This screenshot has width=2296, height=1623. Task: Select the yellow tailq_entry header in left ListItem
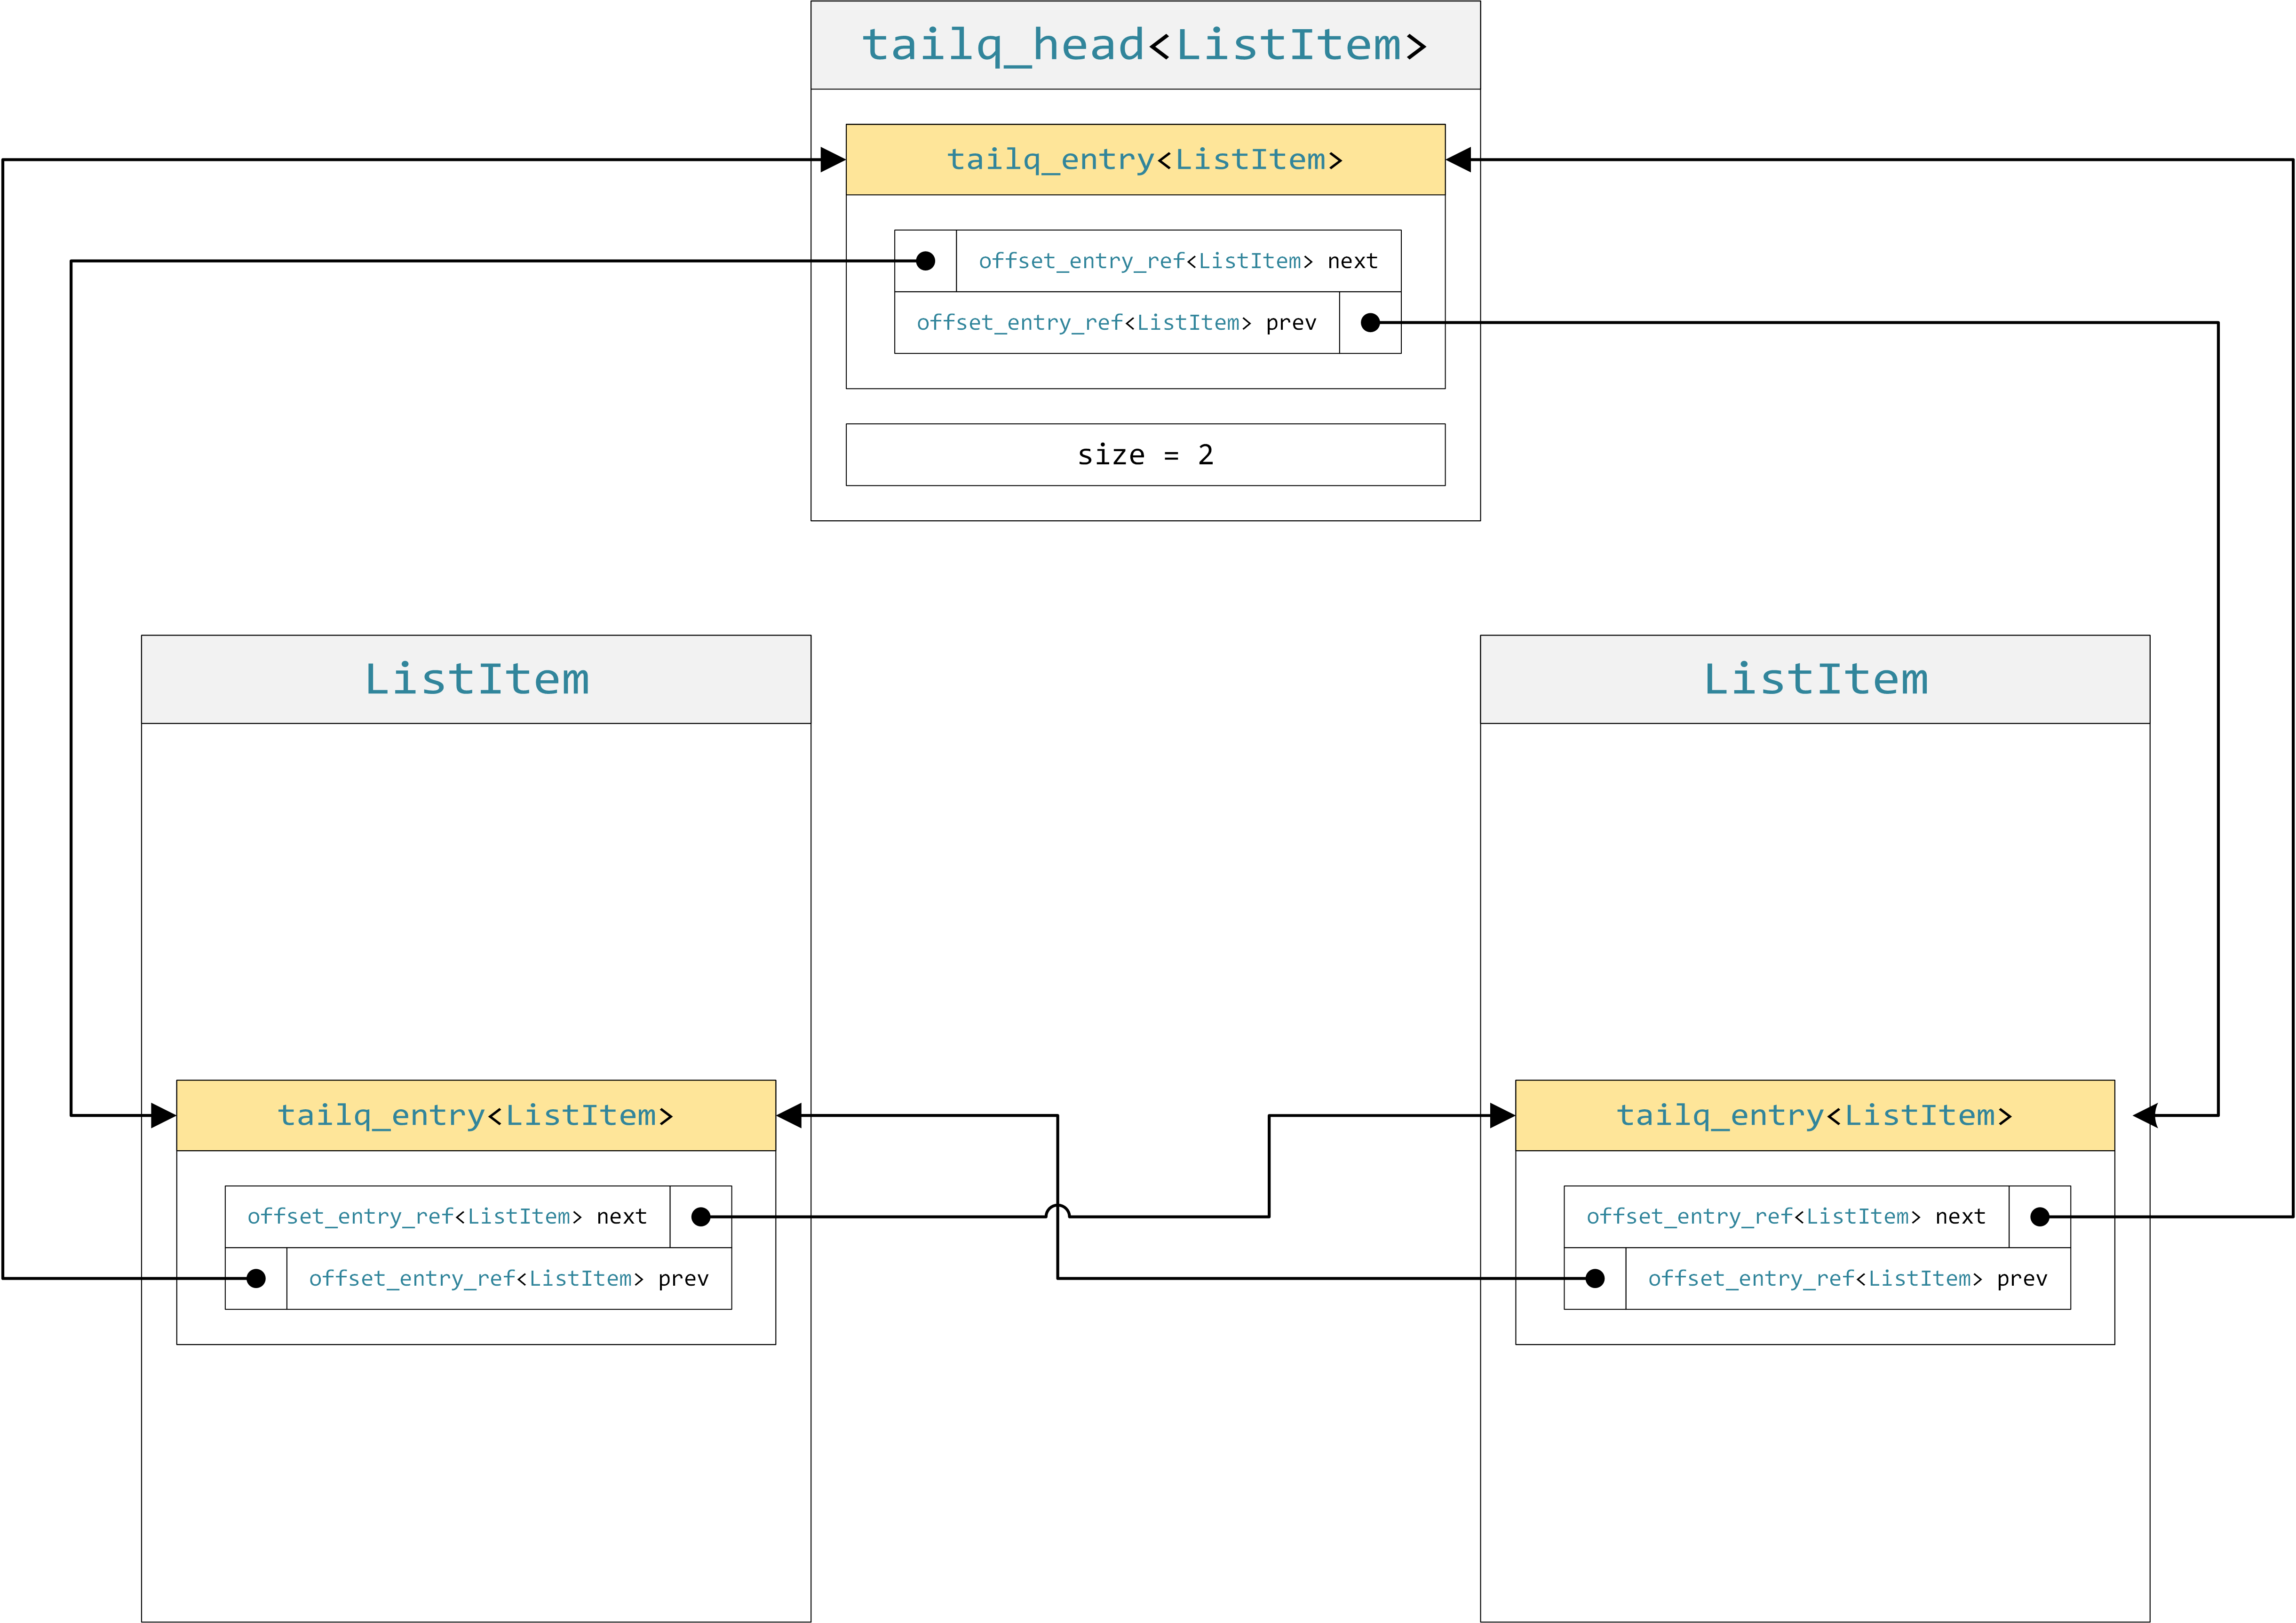[x=477, y=1115]
